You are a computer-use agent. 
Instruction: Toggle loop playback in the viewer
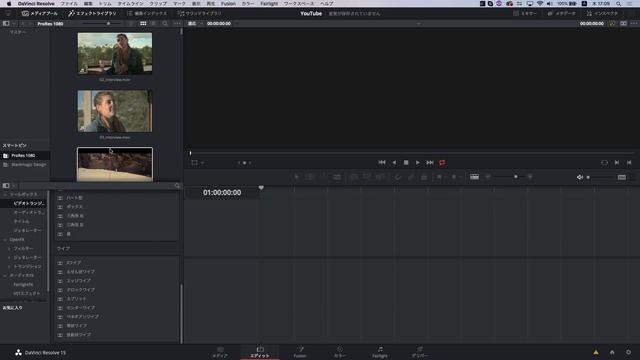point(442,162)
